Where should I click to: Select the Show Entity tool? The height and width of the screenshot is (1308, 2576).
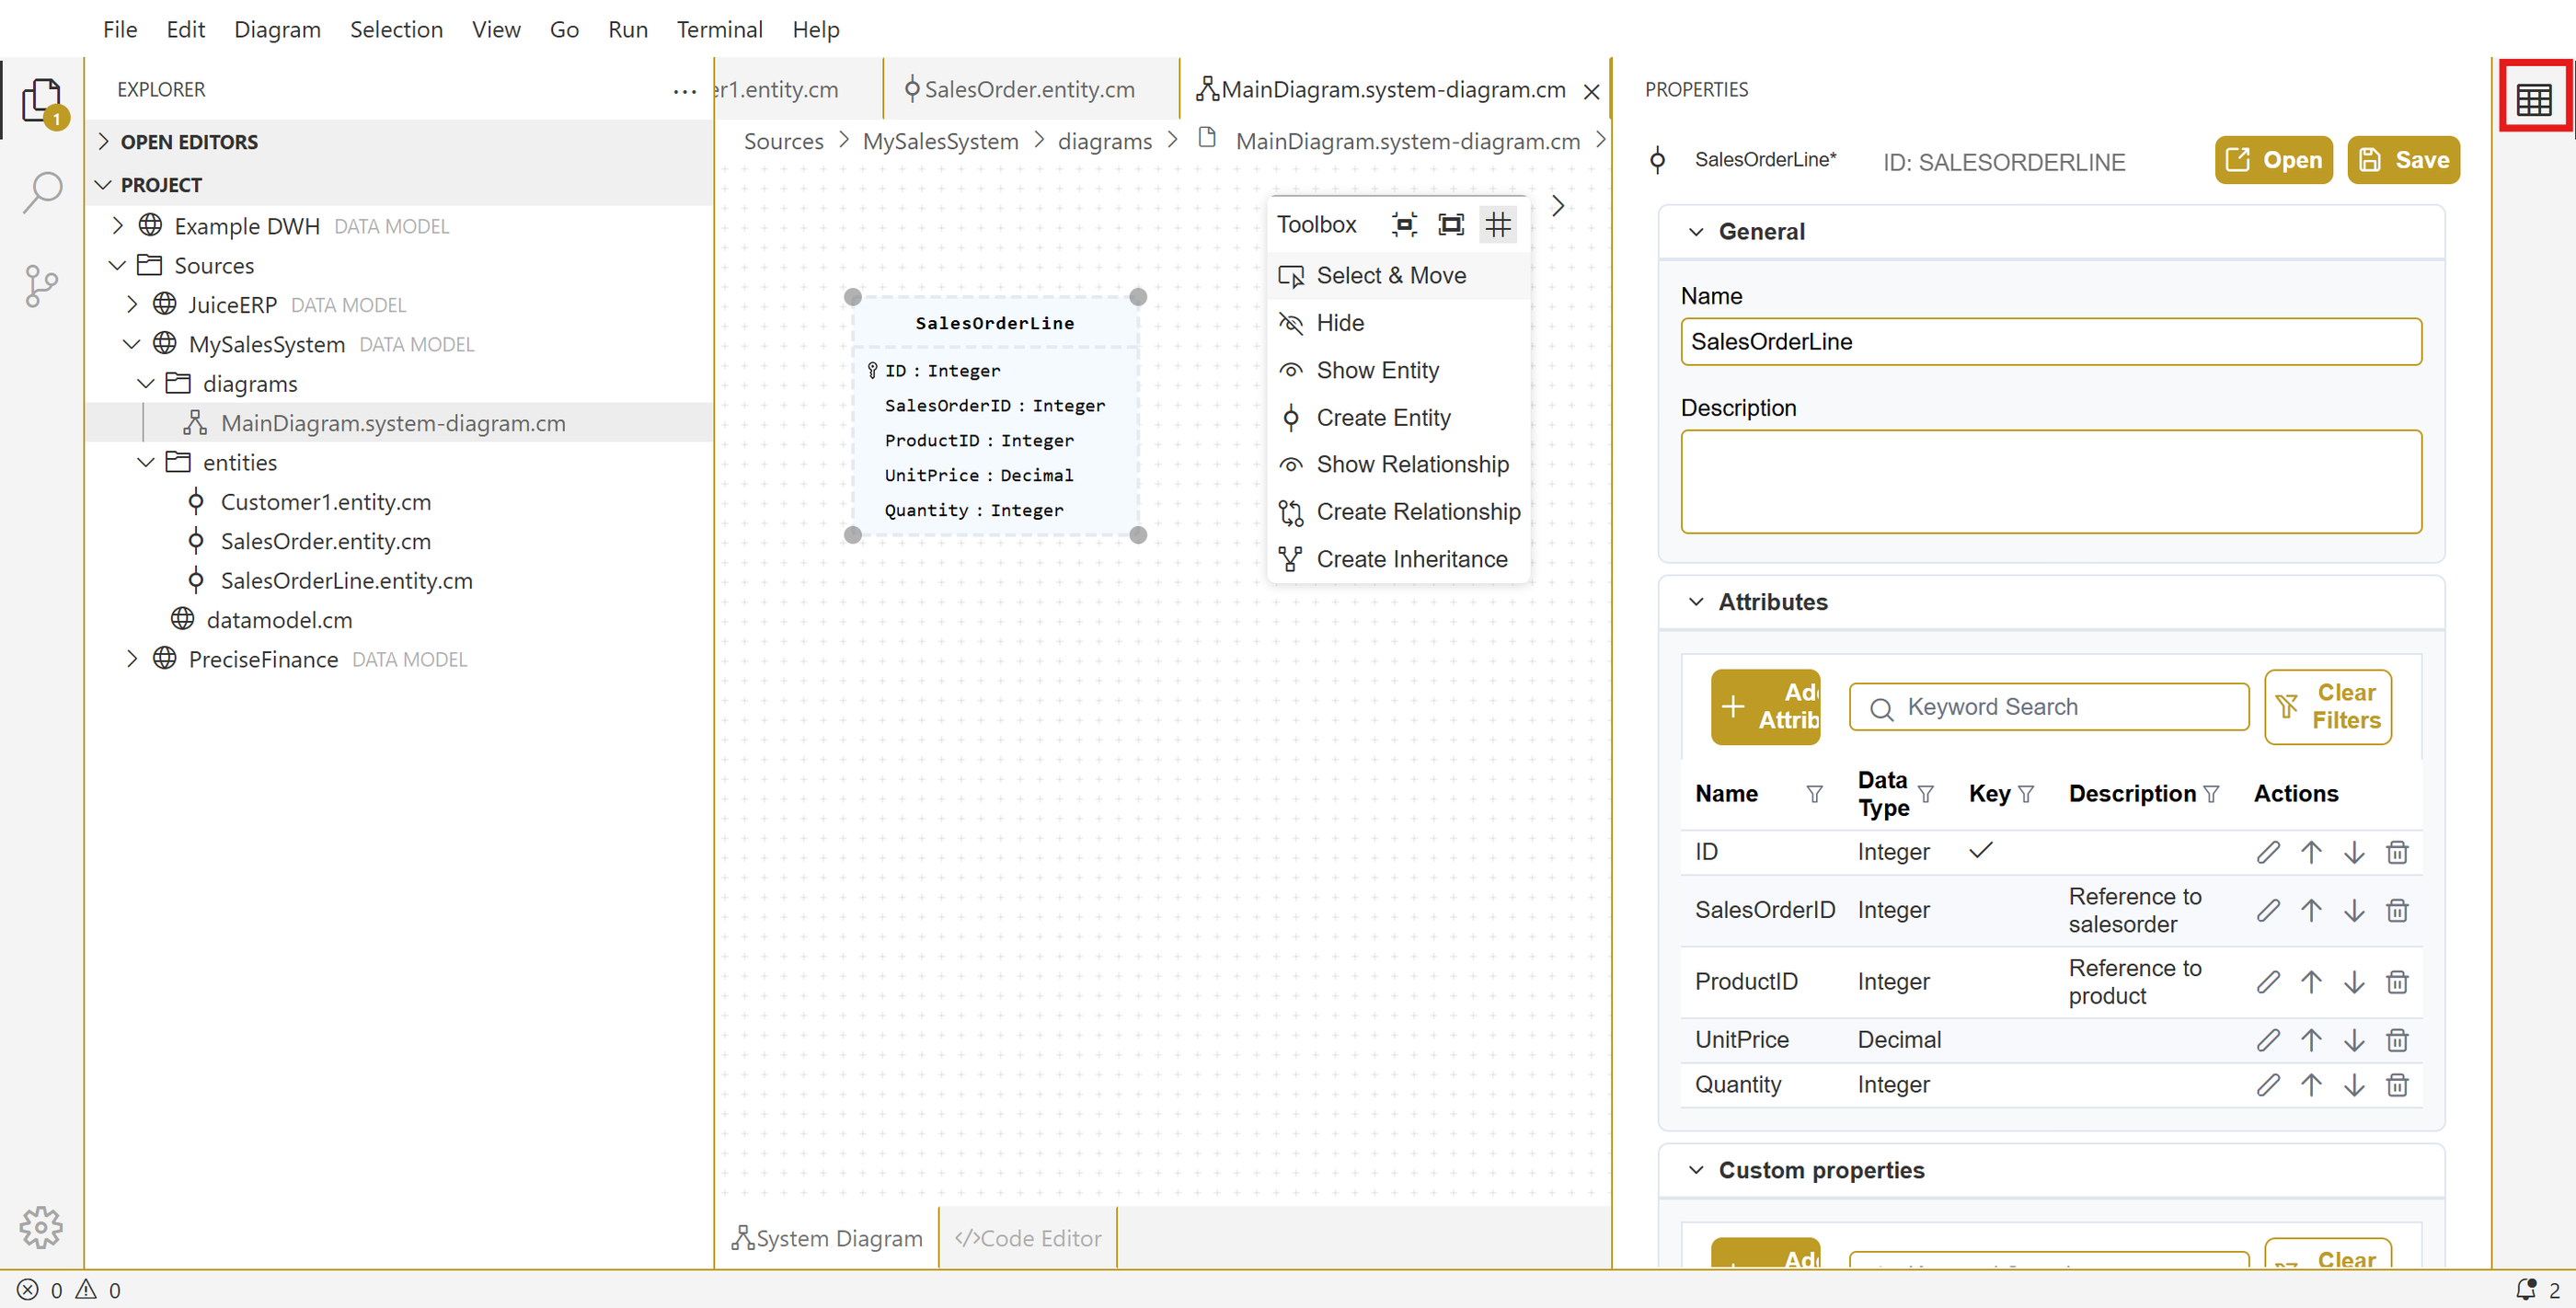(x=1376, y=370)
